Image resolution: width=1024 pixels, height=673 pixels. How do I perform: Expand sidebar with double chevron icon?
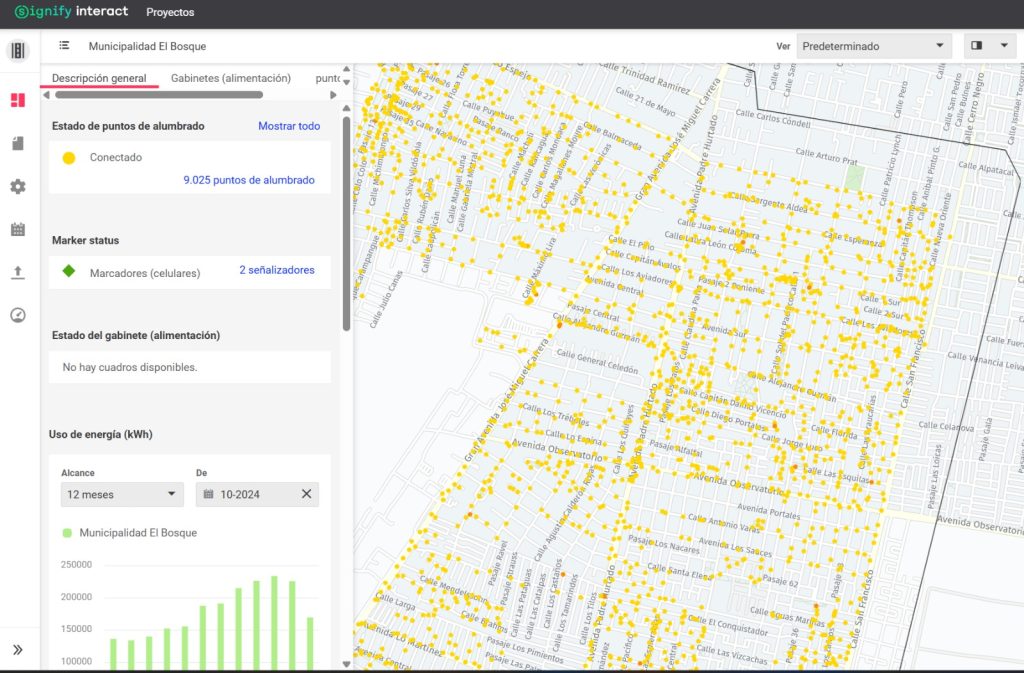point(17,650)
